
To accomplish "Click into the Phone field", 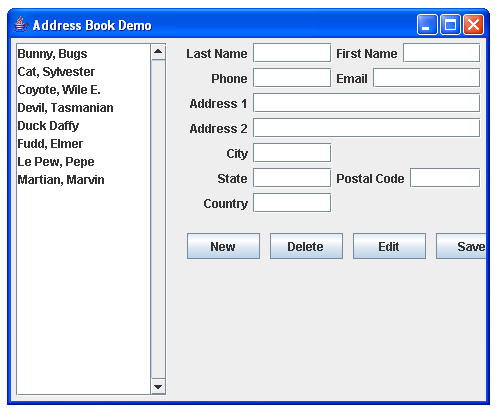I will coord(292,78).
